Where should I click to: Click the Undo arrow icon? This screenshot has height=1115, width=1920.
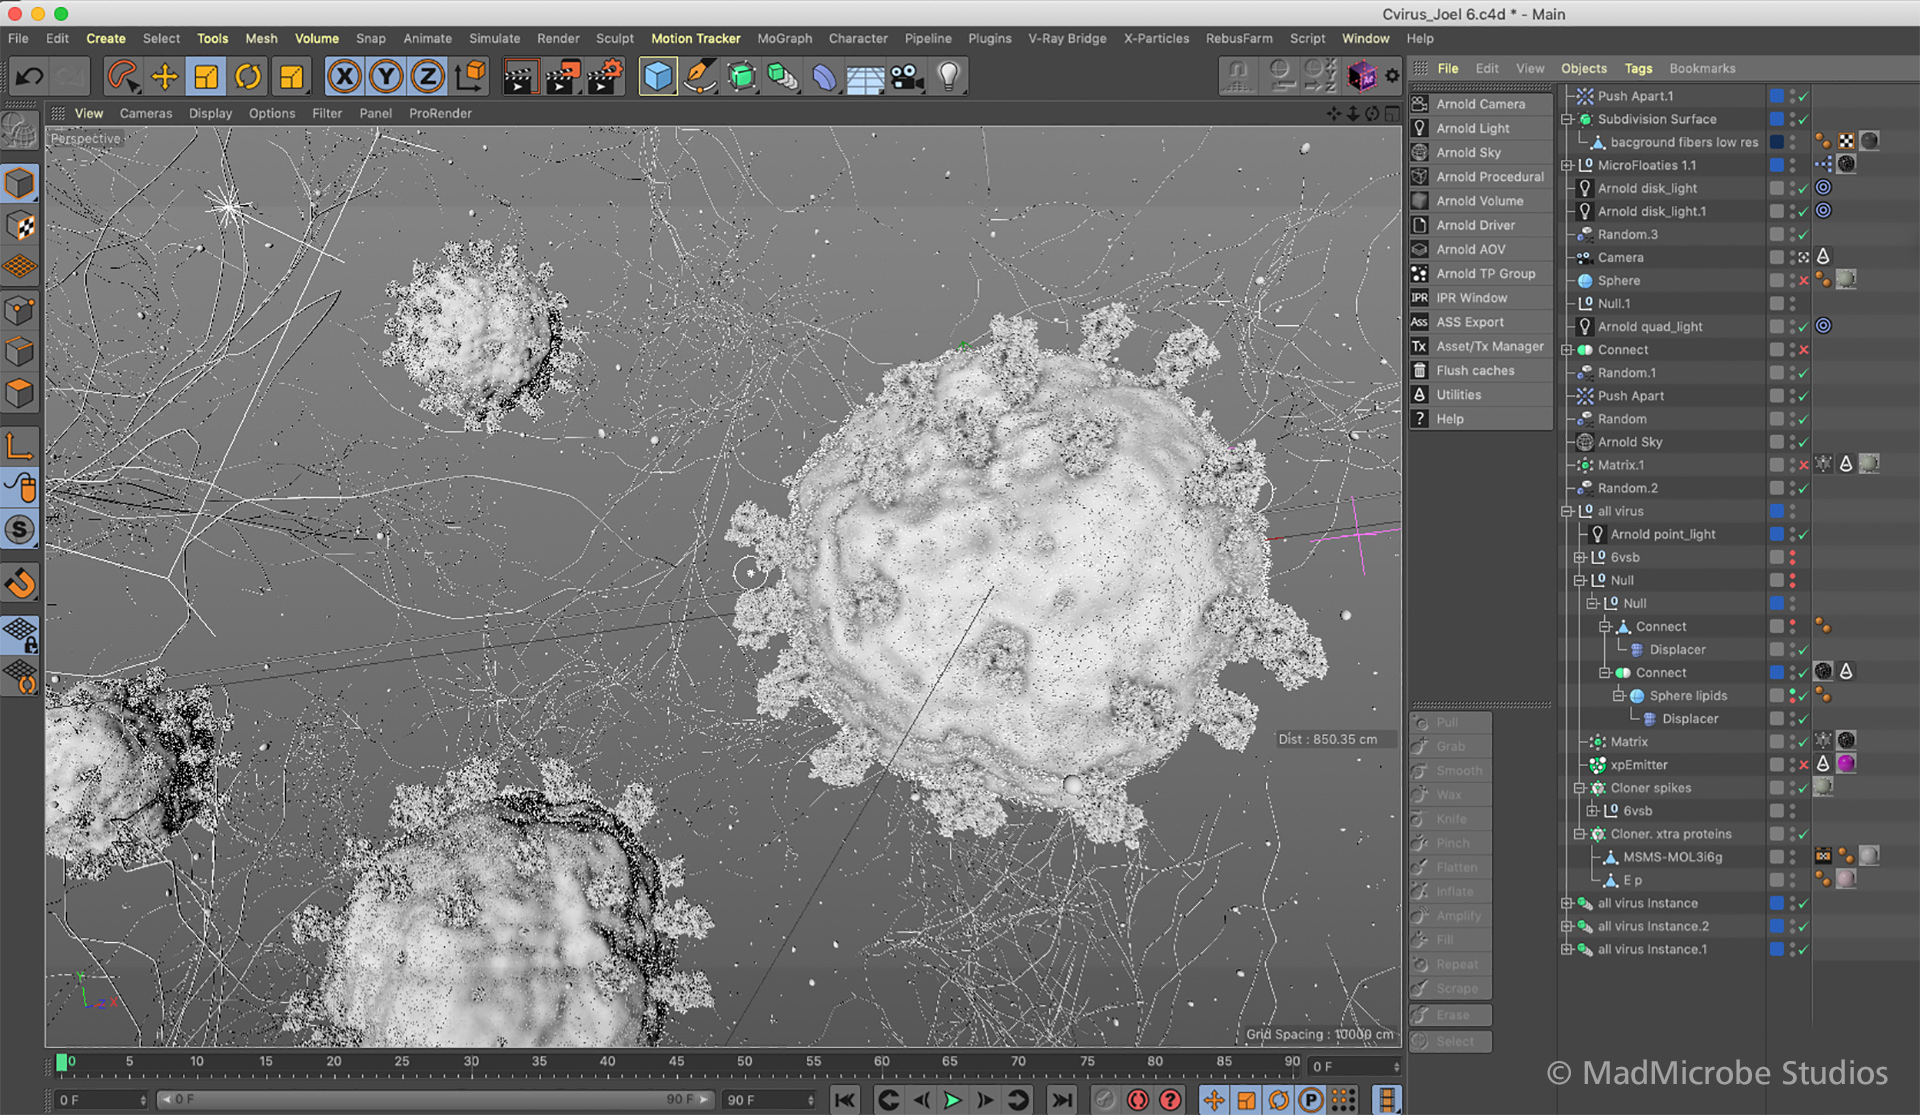coord(30,76)
